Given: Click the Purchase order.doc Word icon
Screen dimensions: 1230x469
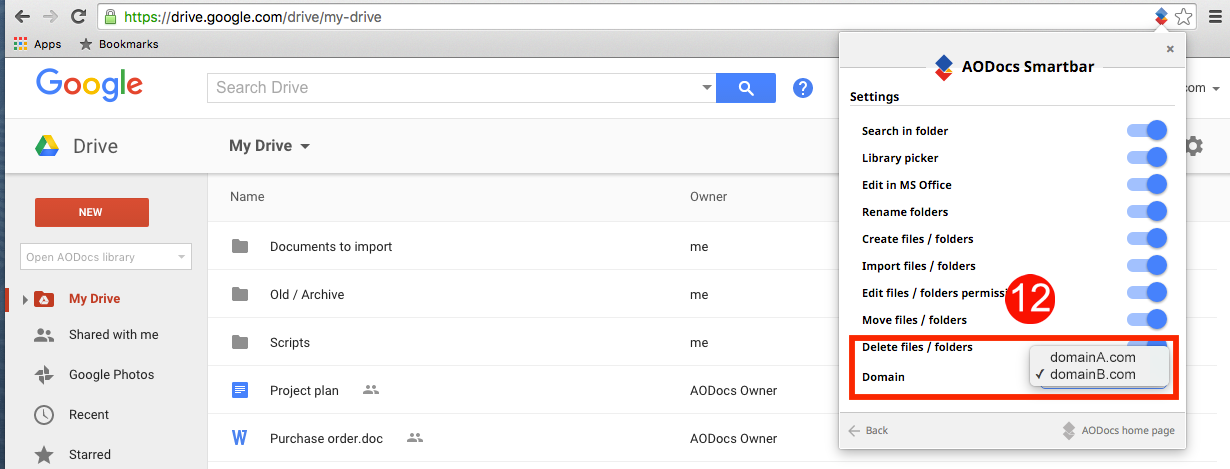Looking at the screenshot, I should click(240, 438).
